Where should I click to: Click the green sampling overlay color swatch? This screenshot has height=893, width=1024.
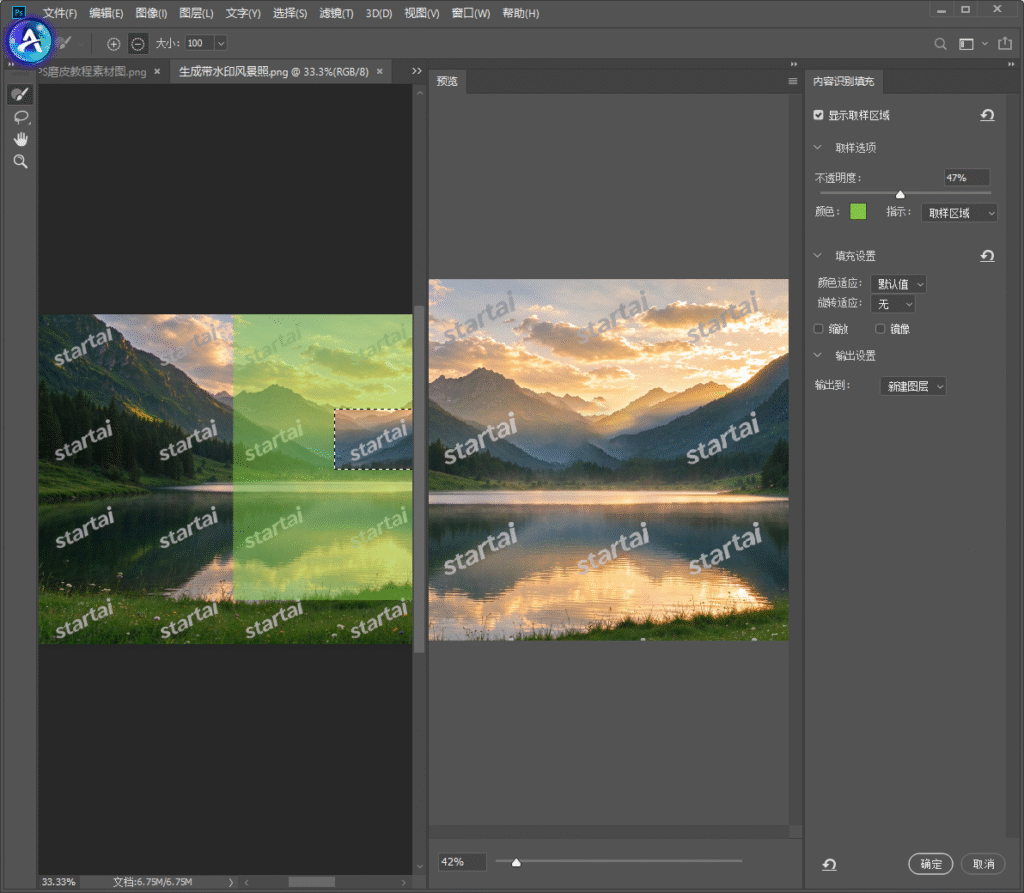[858, 212]
